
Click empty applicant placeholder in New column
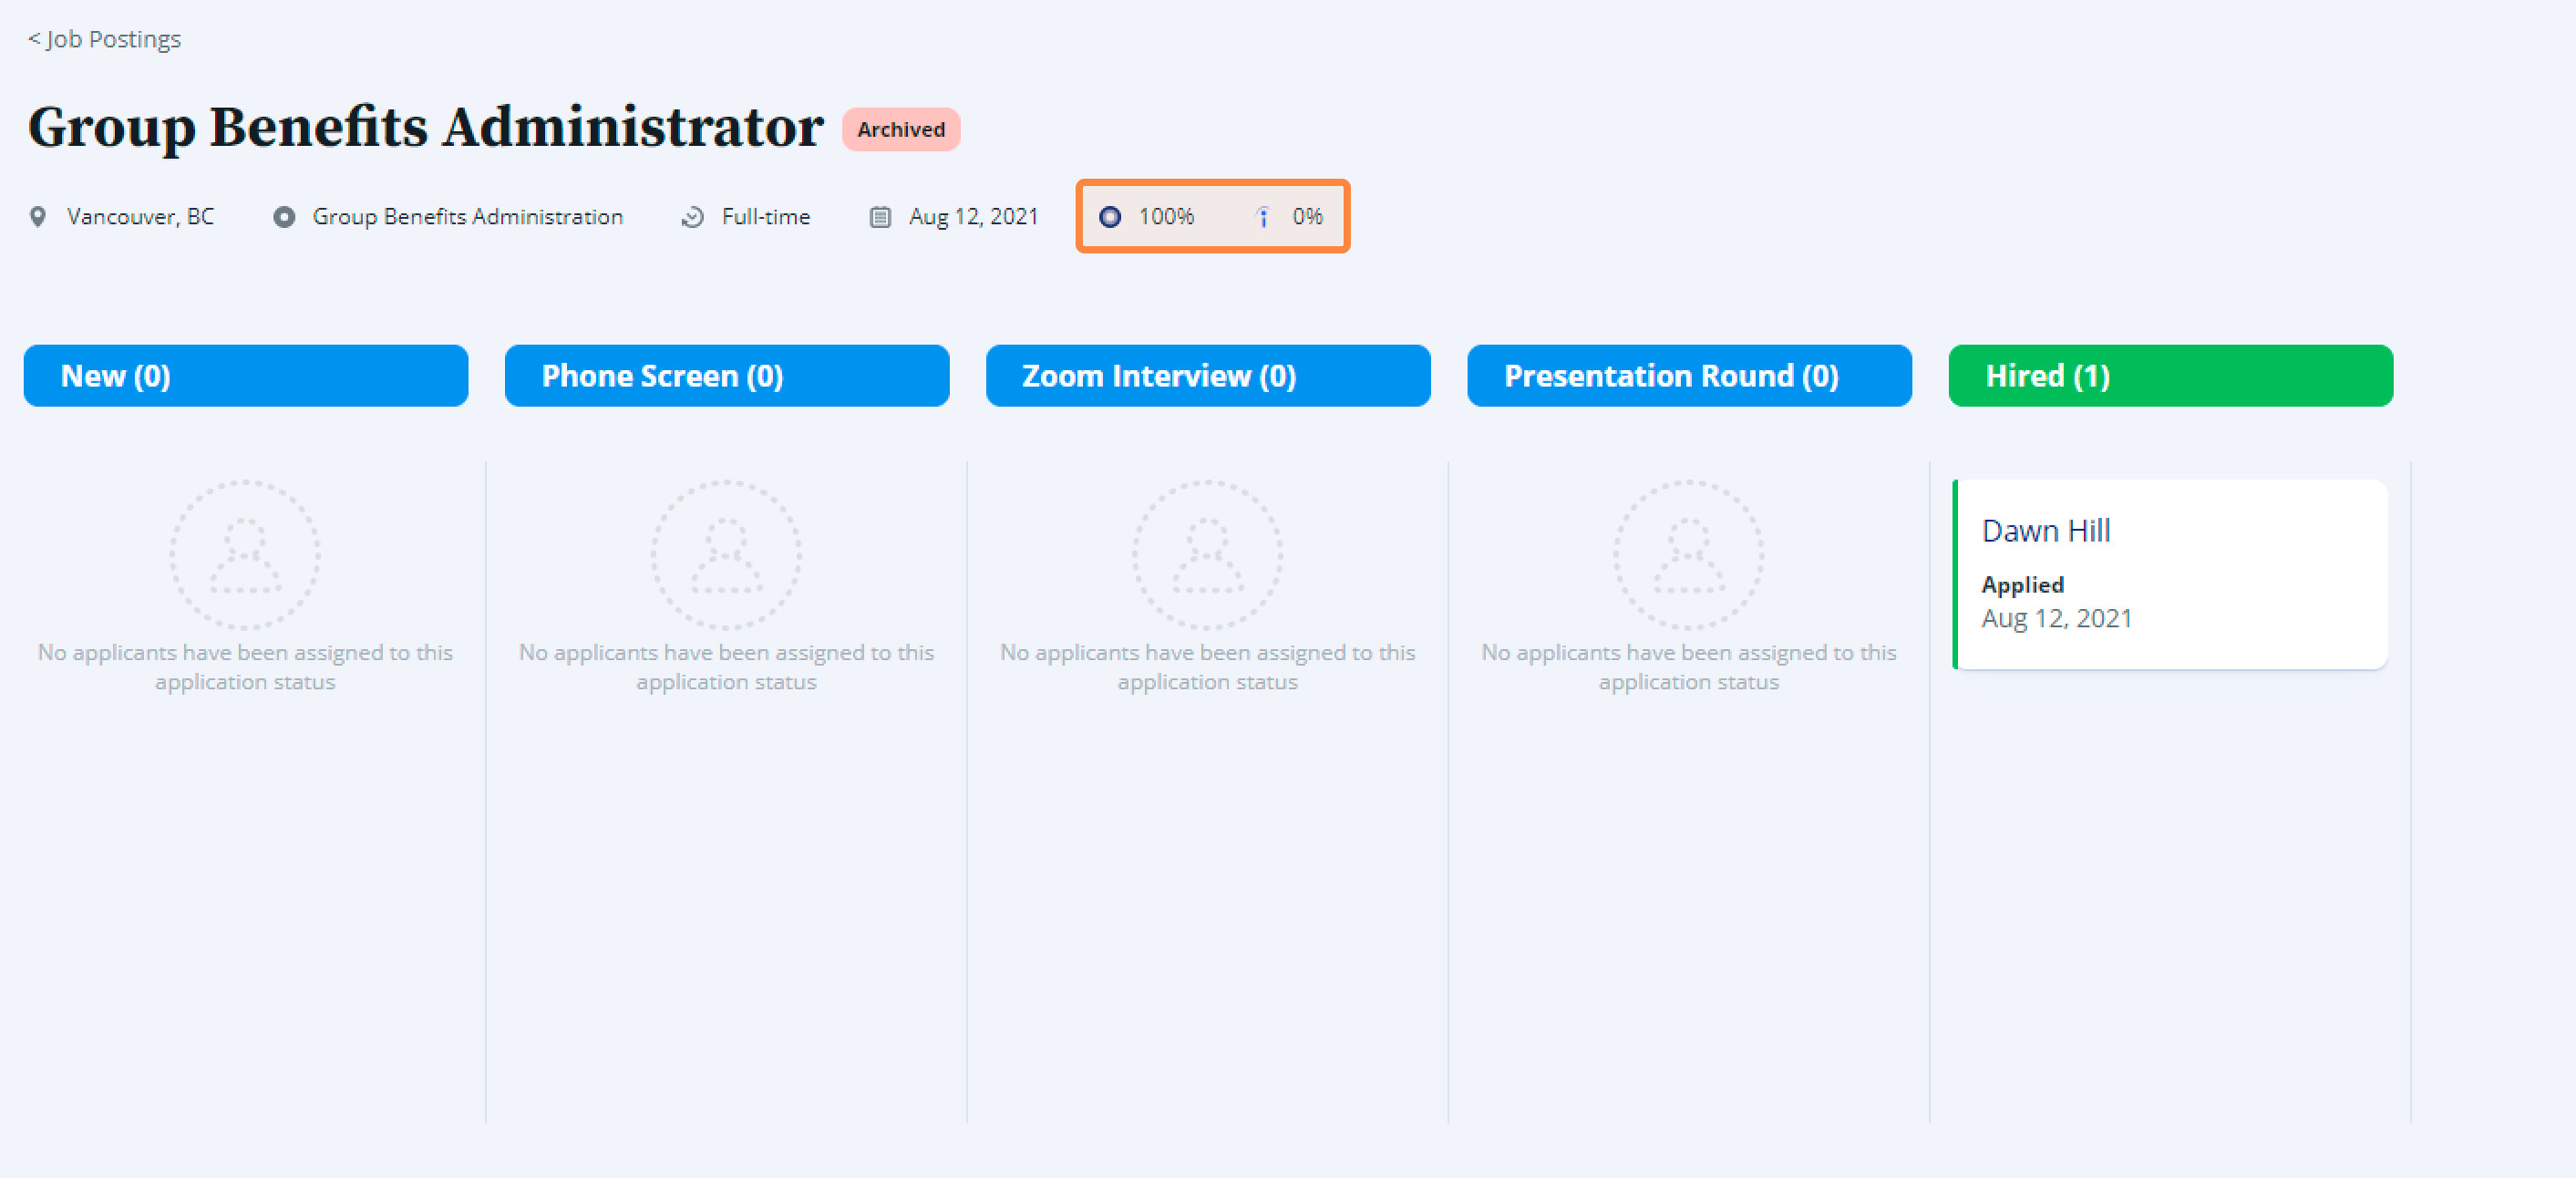245,555
